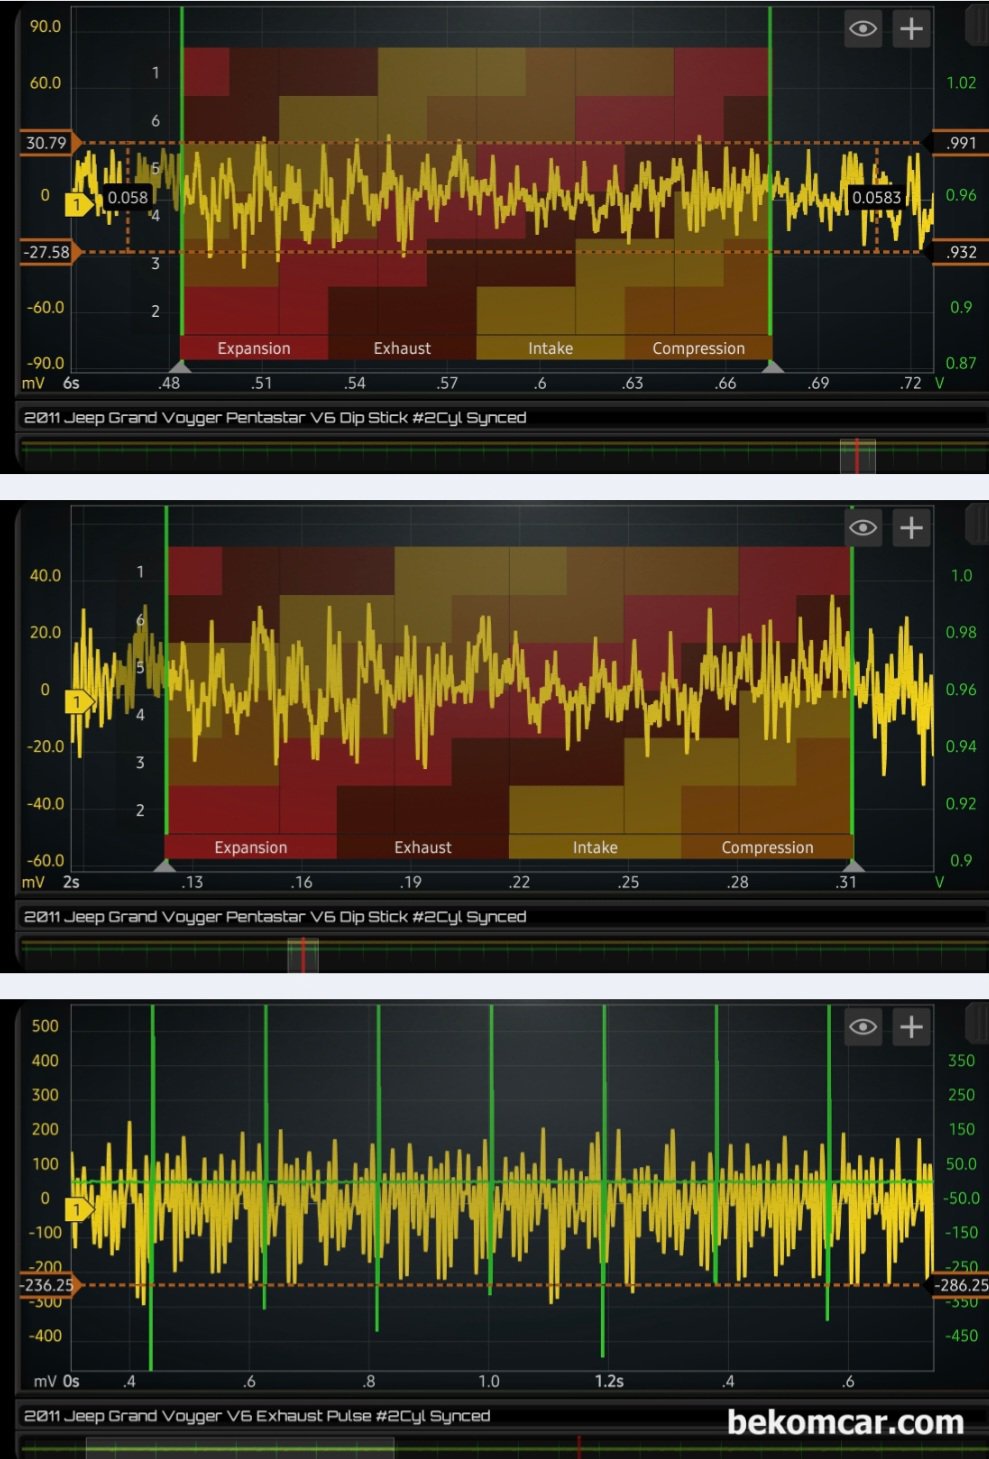
Task: Click the plus icon in top waveform panel
Action: click(x=911, y=29)
